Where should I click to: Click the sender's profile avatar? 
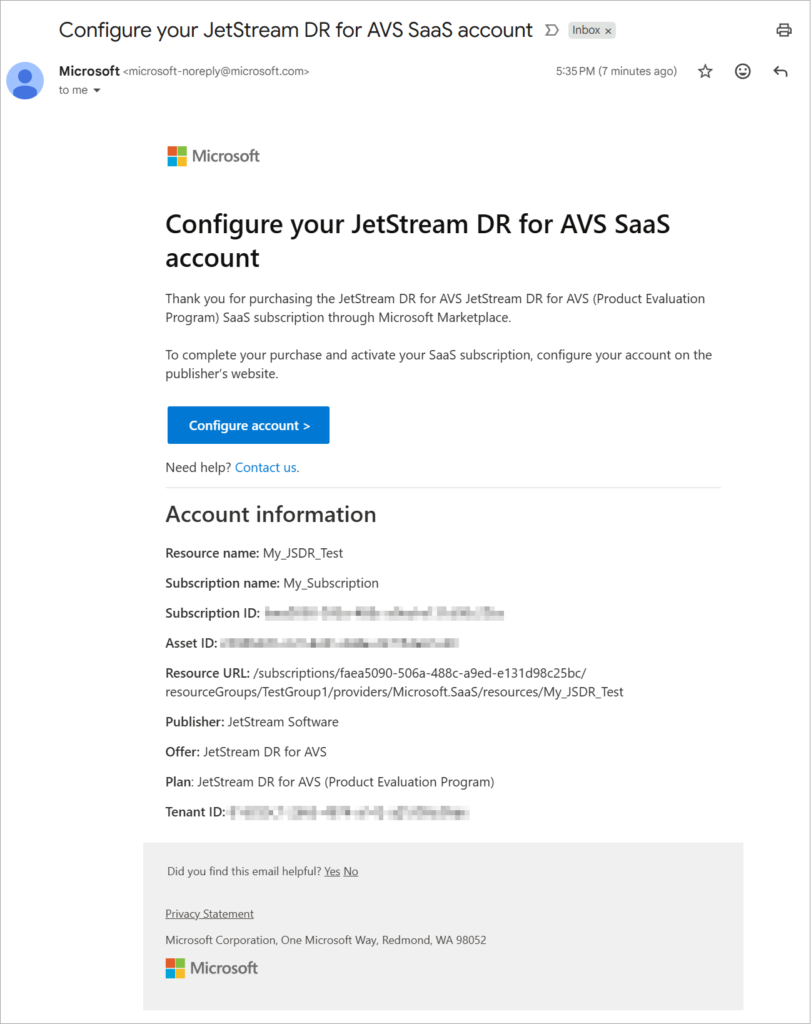click(x=25, y=80)
